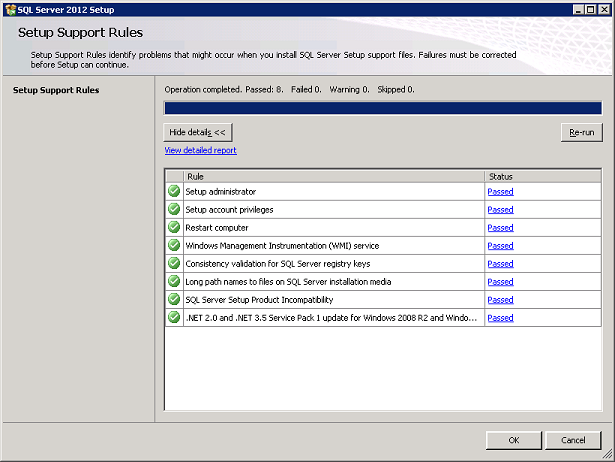Select the '.NET 2.0 and .NET 3.5 Service Pack' text
This screenshot has height=462, width=615.
[331, 318]
